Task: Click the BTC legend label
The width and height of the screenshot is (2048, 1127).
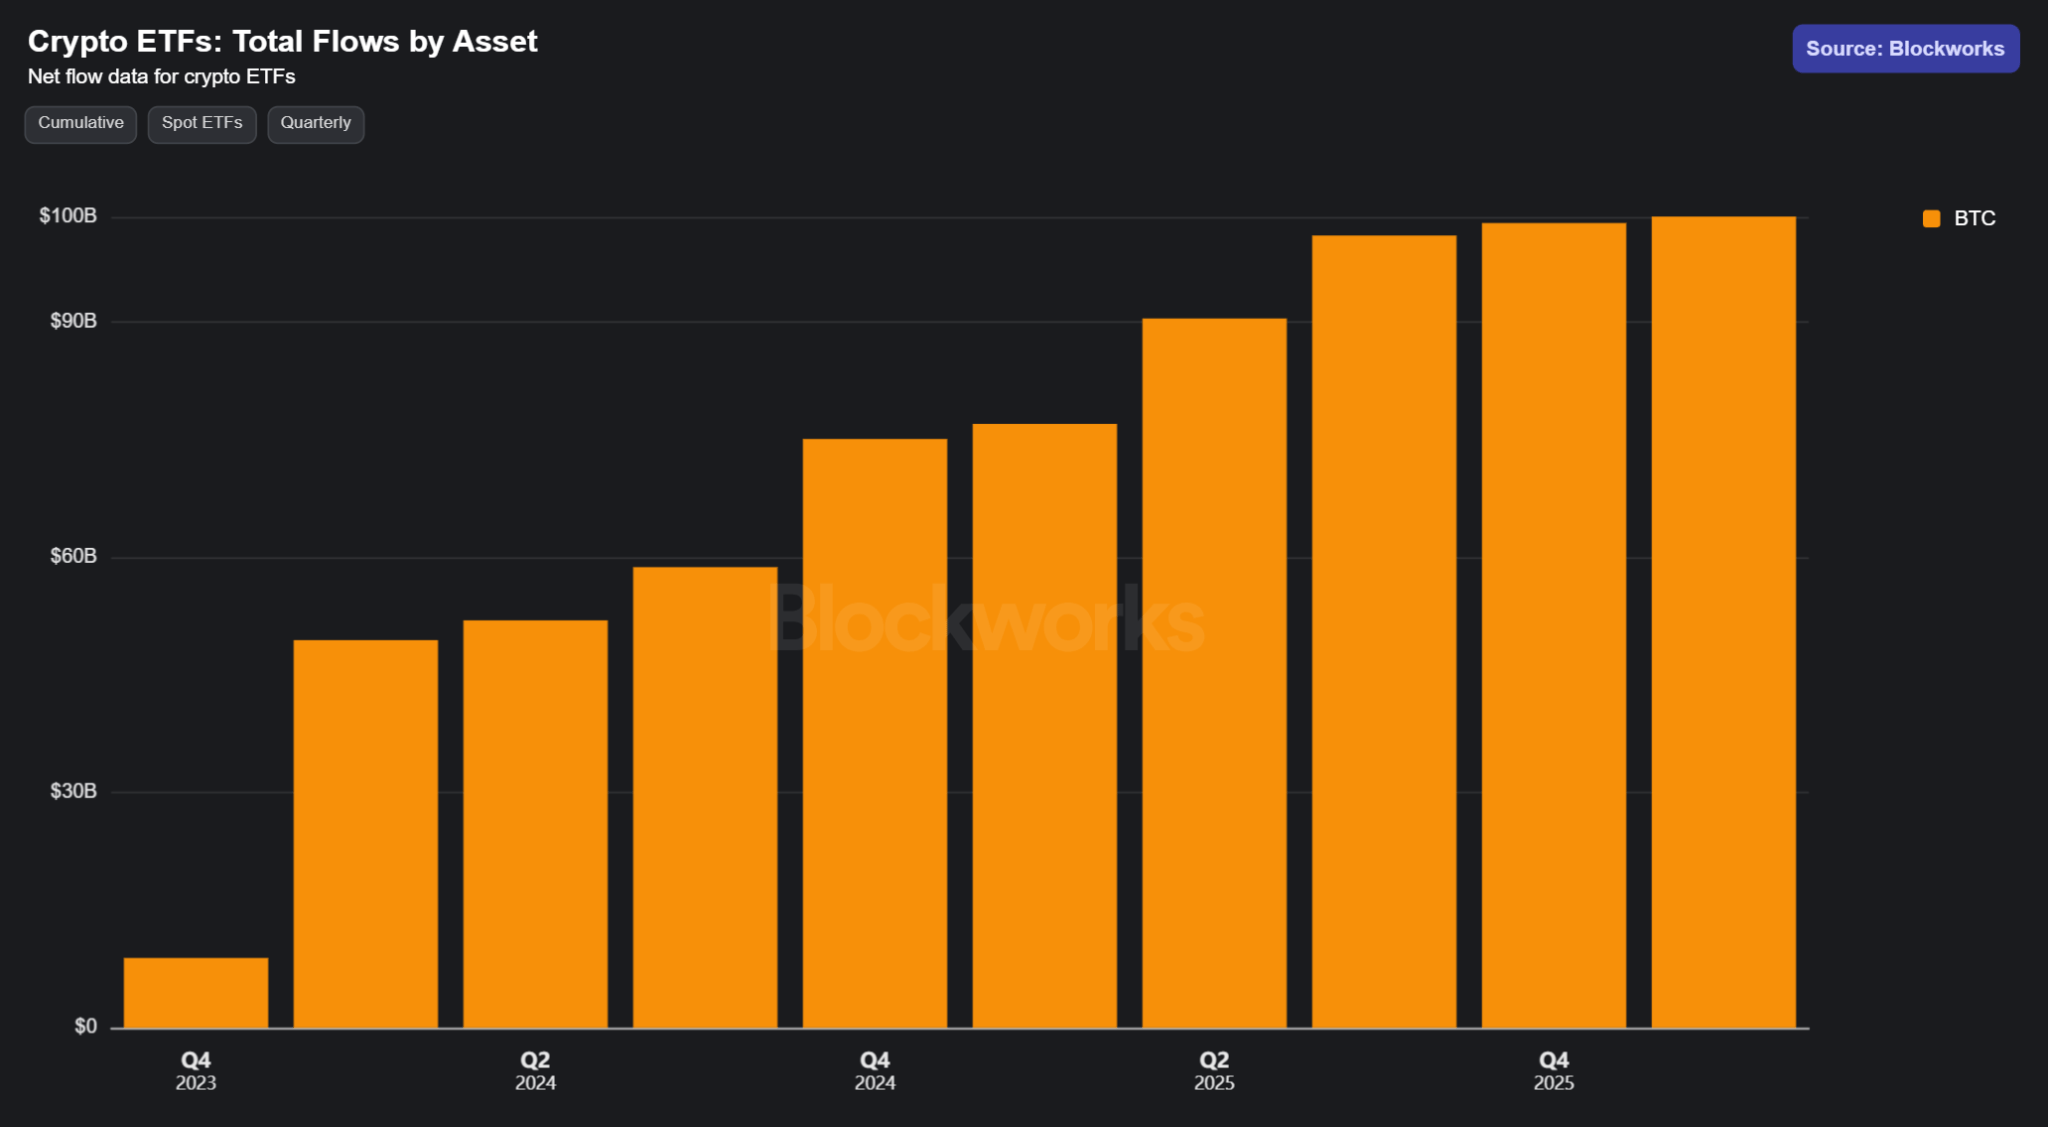Action: tap(1974, 219)
